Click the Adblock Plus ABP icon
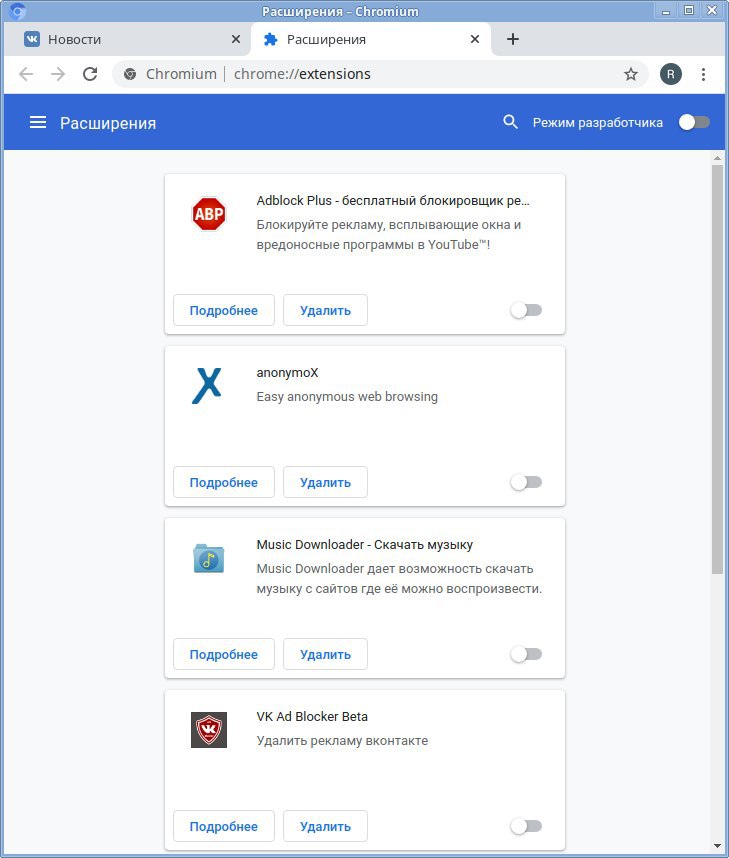 click(x=209, y=213)
